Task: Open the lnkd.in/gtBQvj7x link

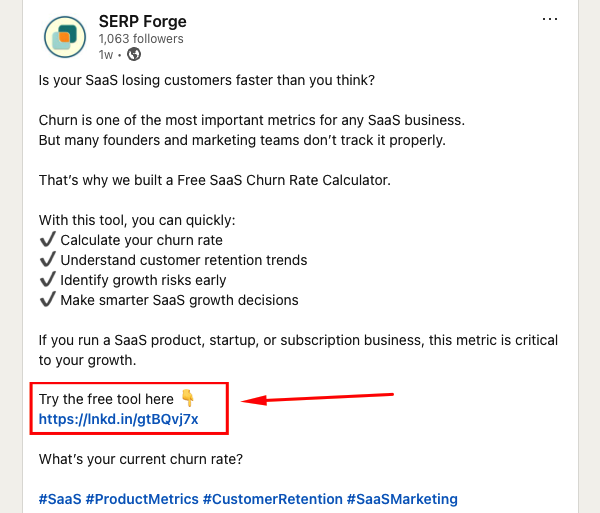Action: [118, 419]
